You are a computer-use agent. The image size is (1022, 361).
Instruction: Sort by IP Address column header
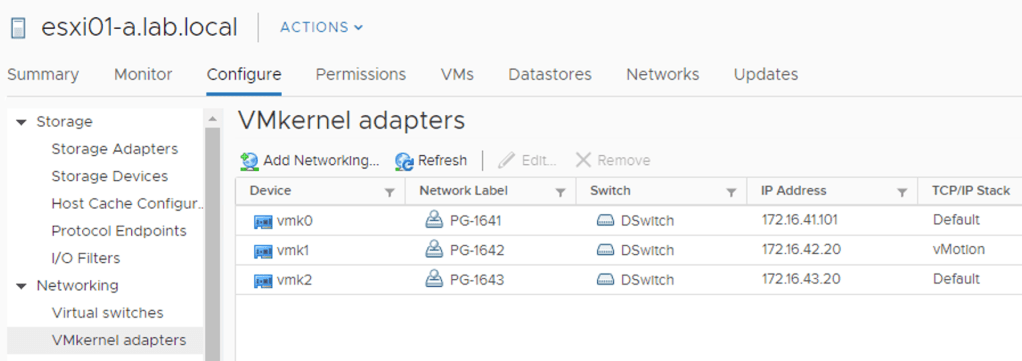pyautogui.click(x=793, y=191)
